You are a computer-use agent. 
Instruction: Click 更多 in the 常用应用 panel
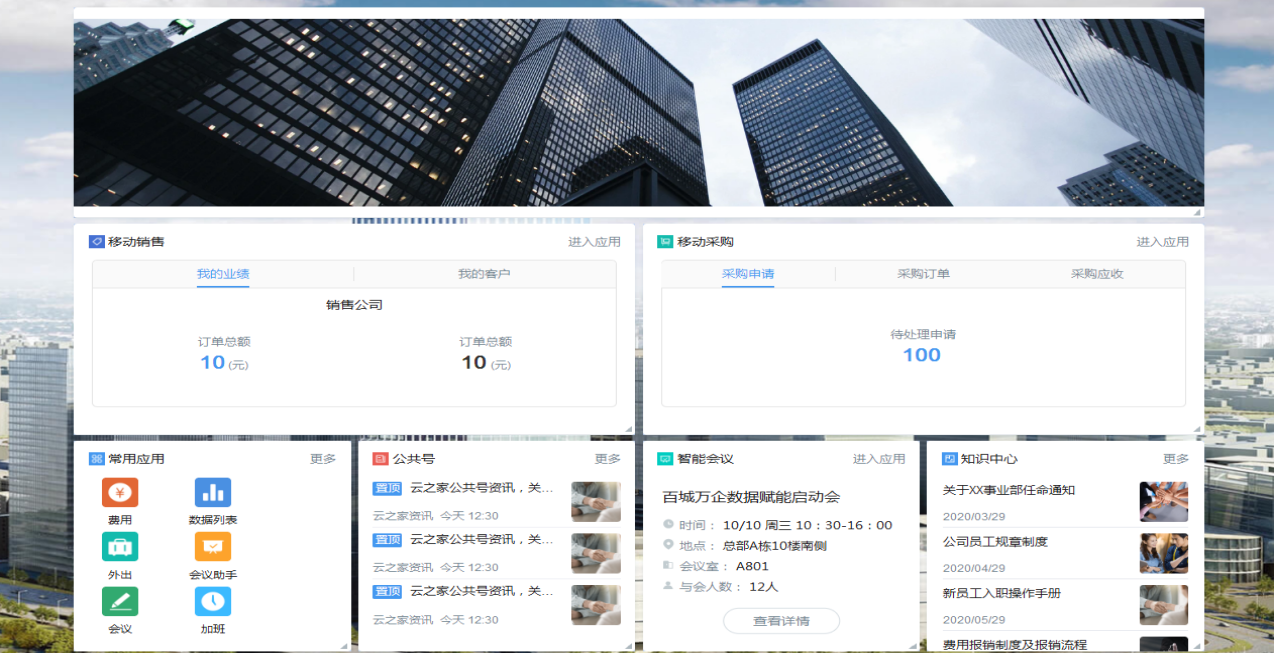pyautogui.click(x=323, y=459)
